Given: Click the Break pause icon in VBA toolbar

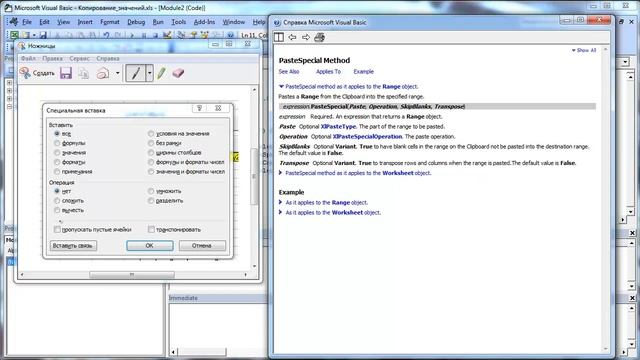Looking at the screenshot, I should pos(144,35).
